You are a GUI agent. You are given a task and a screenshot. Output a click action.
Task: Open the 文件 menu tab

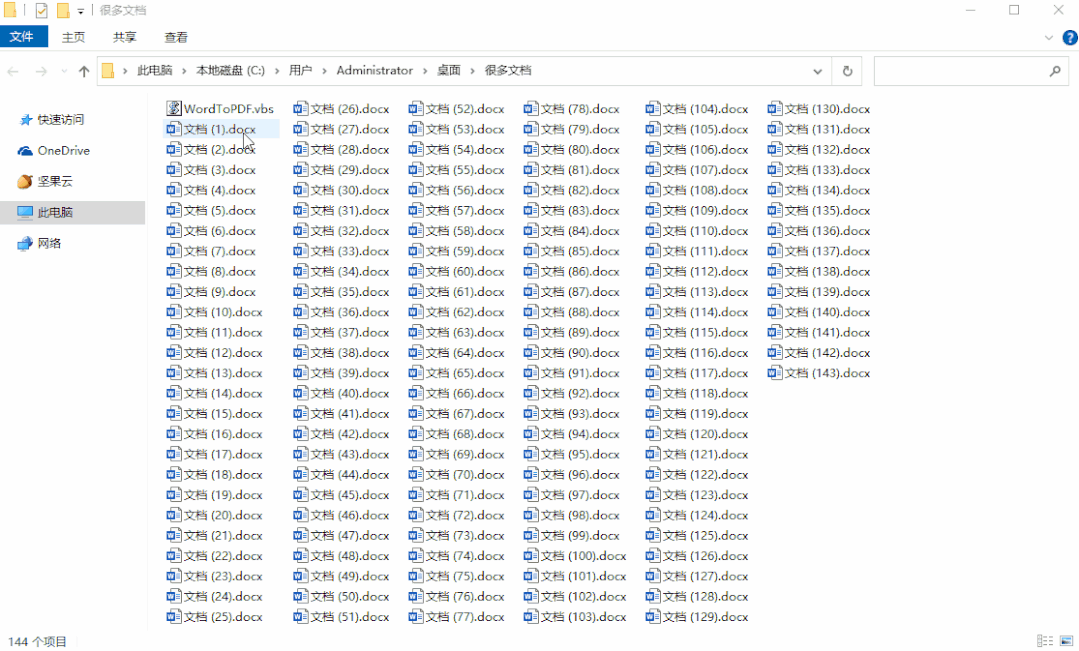tap(23, 36)
